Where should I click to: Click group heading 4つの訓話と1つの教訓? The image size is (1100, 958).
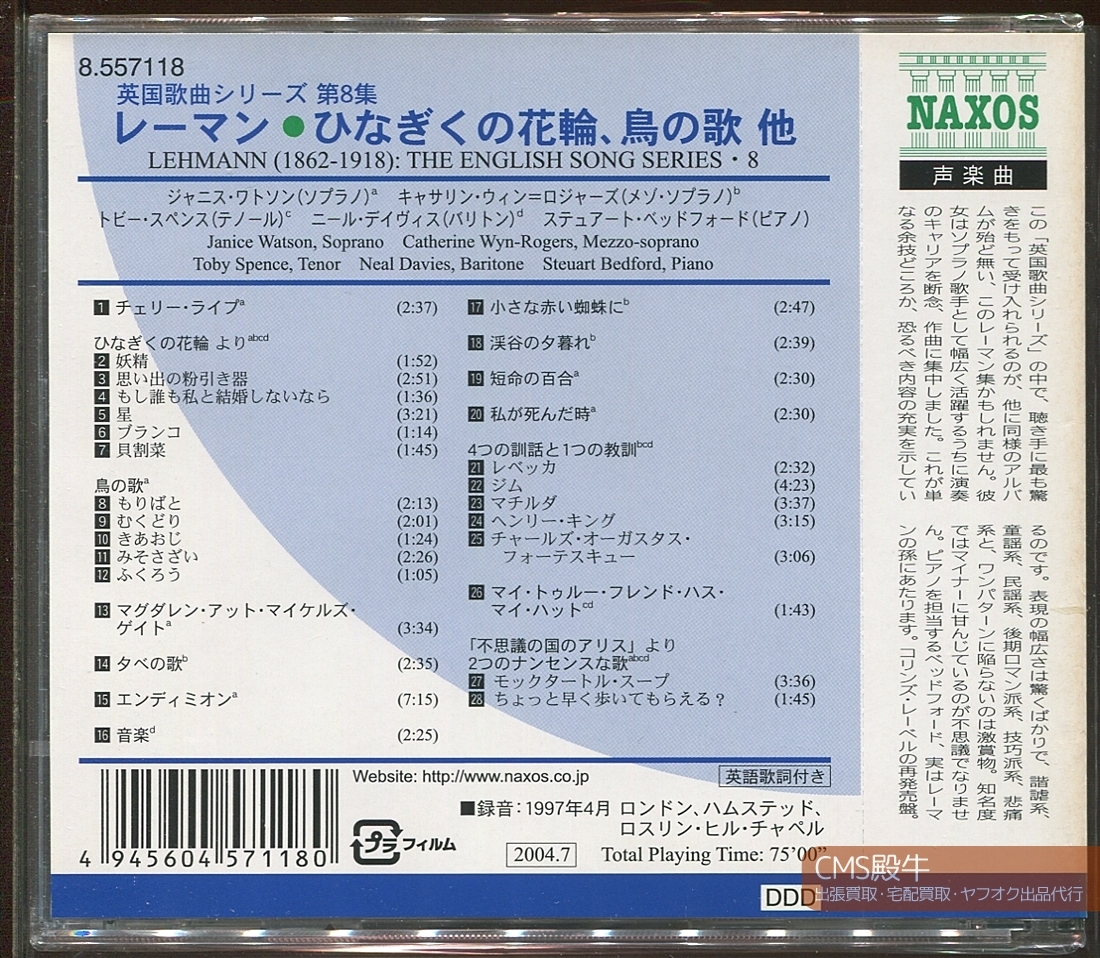[x=560, y=450]
